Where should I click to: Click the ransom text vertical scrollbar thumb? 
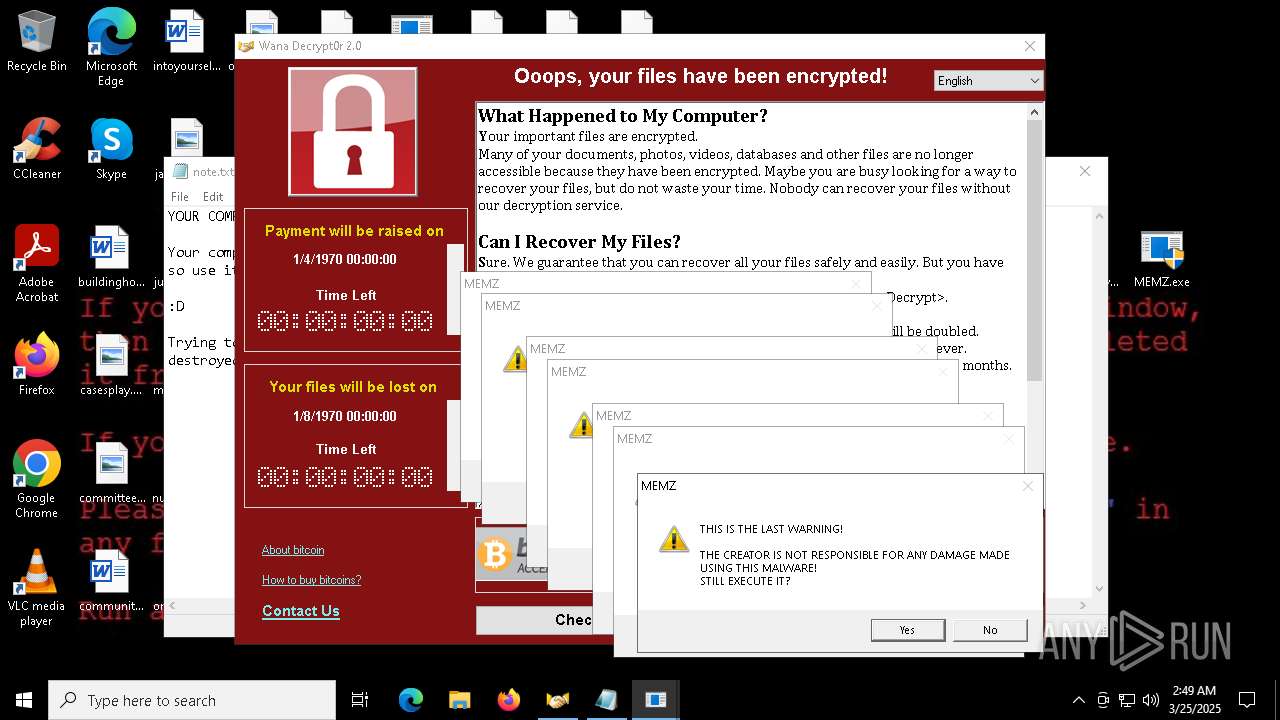[x=1035, y=250]
